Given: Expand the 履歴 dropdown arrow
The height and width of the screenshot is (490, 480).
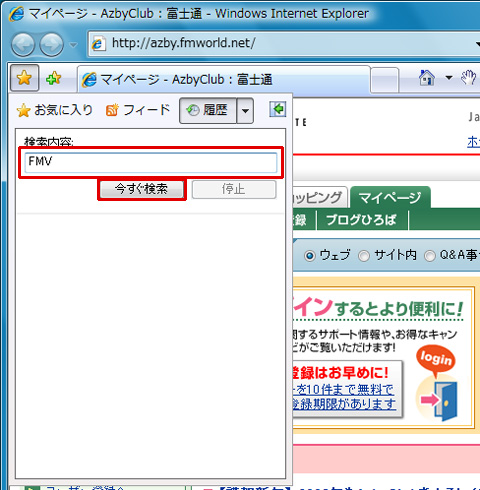Looking at the screenshot, I should 245,111.
